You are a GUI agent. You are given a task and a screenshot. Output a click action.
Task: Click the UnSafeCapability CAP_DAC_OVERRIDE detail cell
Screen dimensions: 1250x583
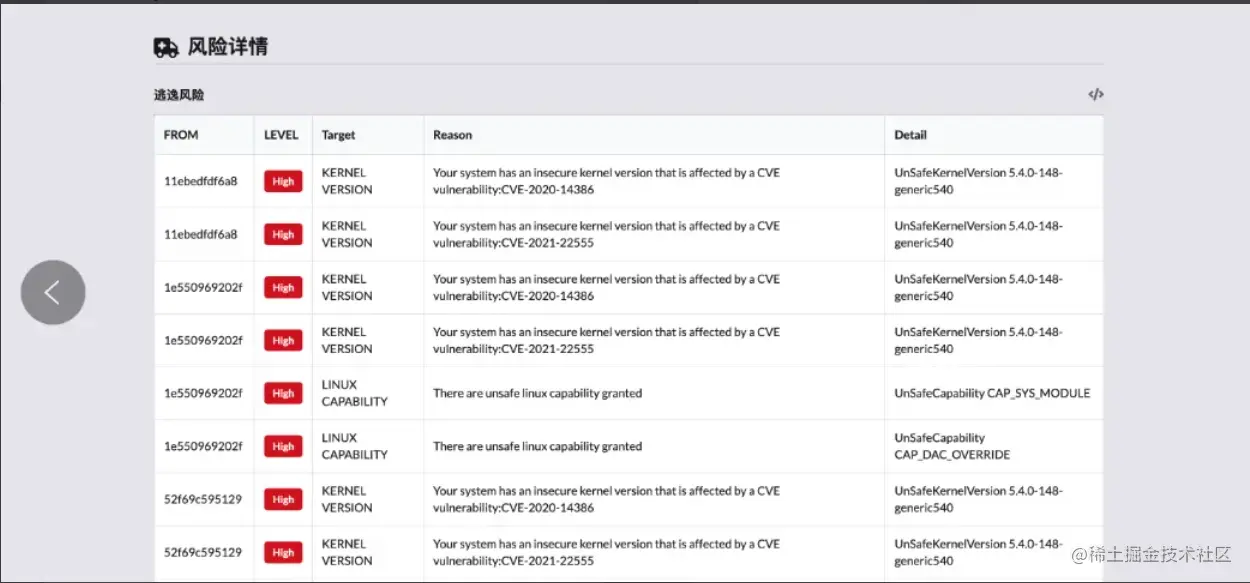(952, 446)
